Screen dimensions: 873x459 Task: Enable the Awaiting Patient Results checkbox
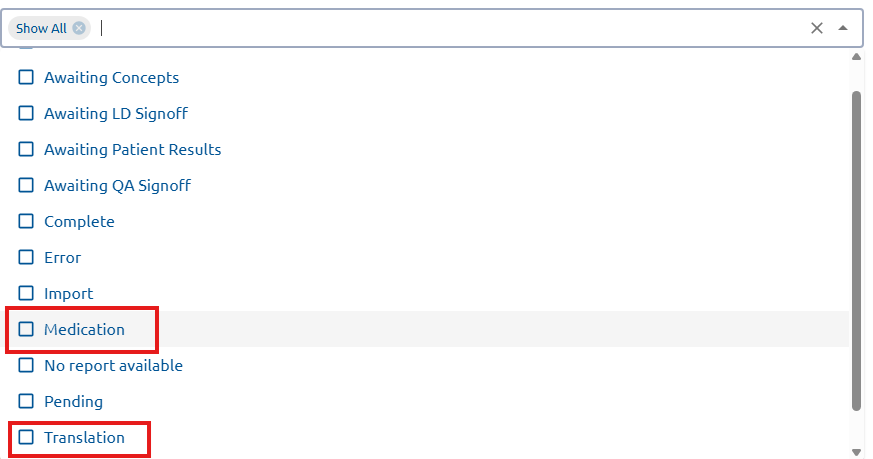click(26, 149)
